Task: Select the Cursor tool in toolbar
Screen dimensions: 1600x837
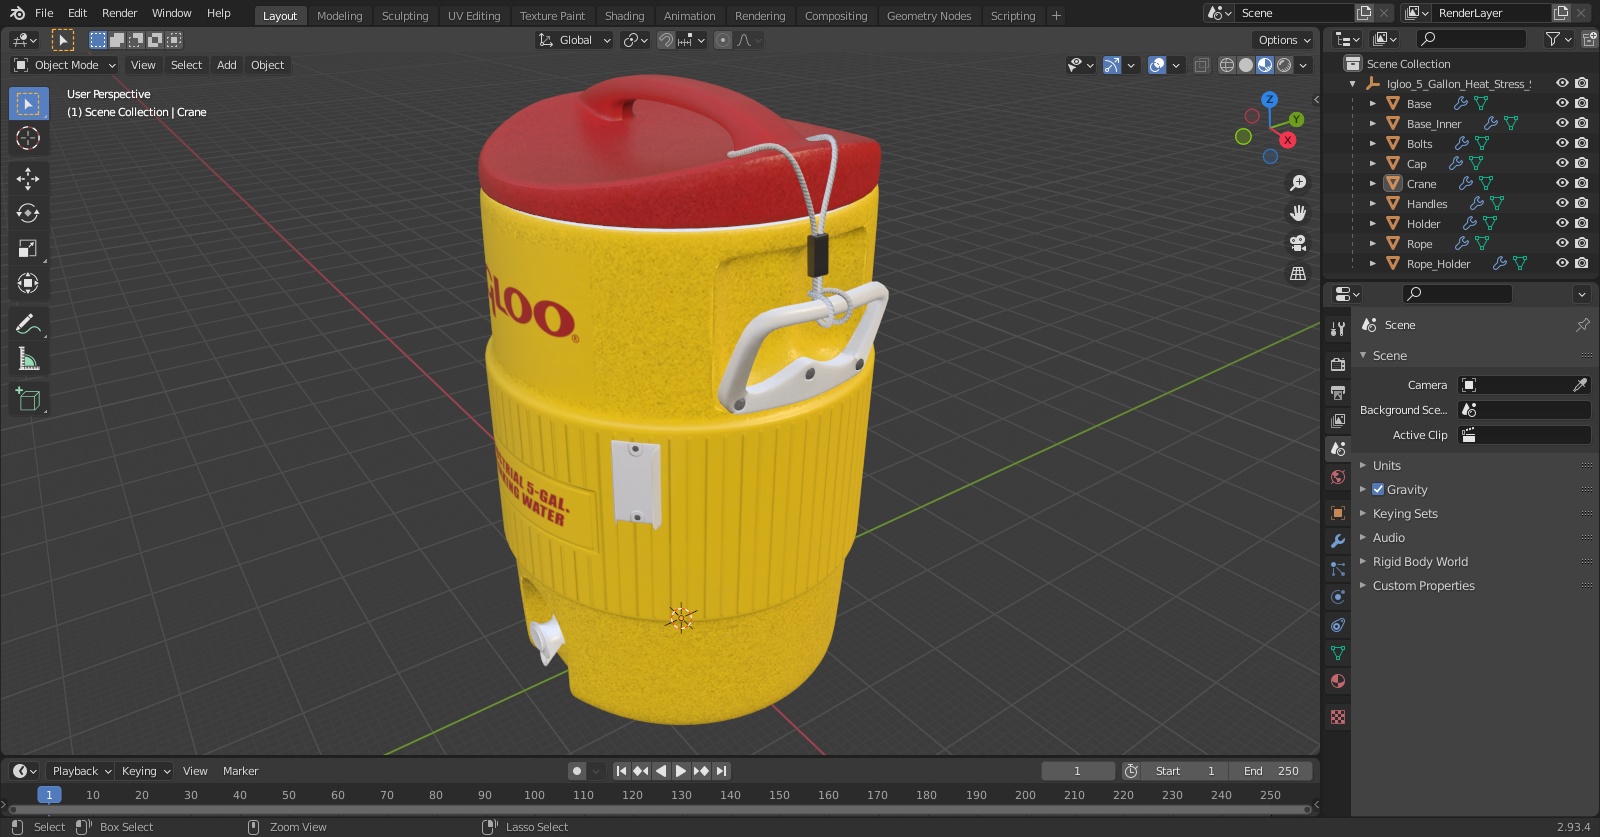Action: coord(28,138)
